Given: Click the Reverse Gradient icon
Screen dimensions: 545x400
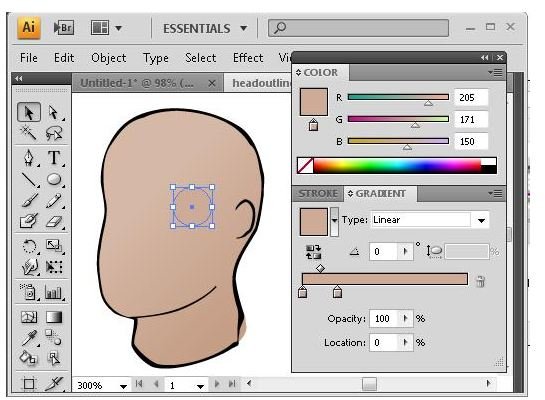Looking at the screenshot, I should click(x=313, y=252).
